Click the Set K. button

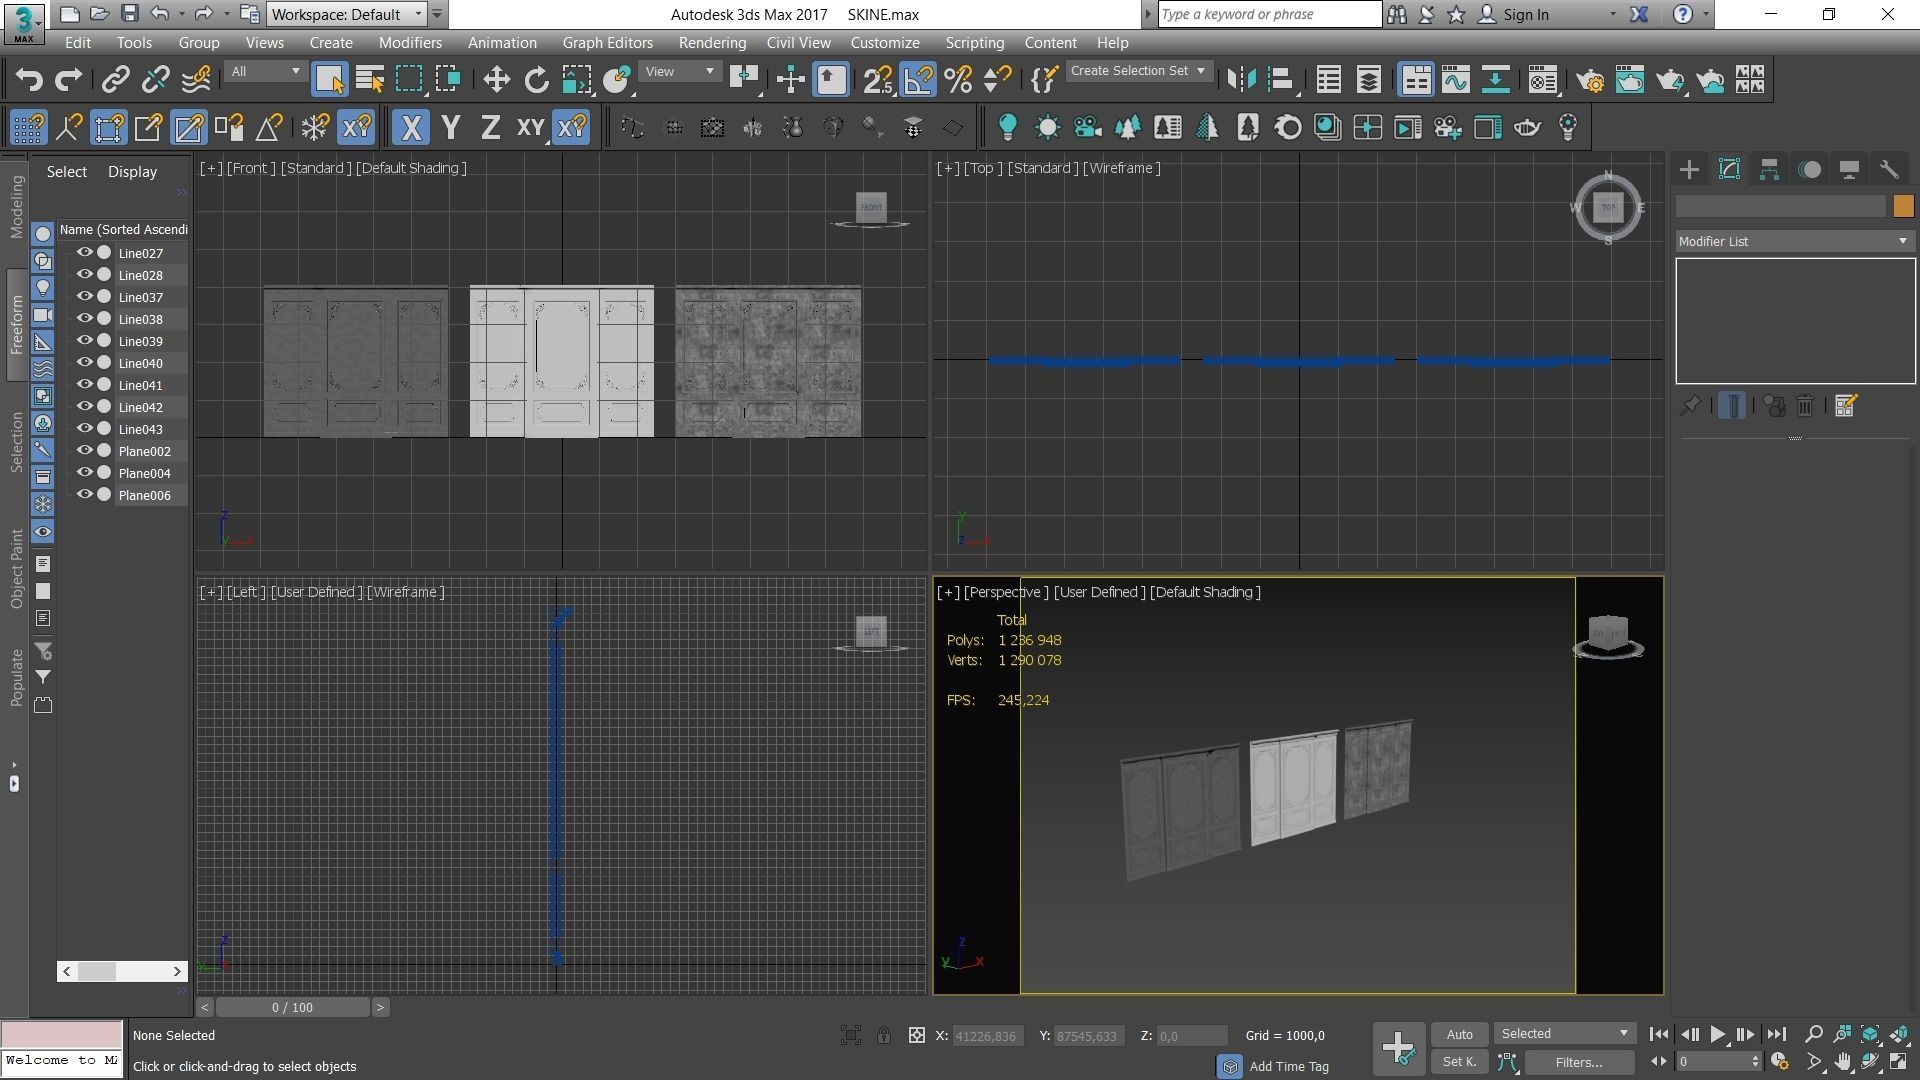(x=1459, y=1062)
